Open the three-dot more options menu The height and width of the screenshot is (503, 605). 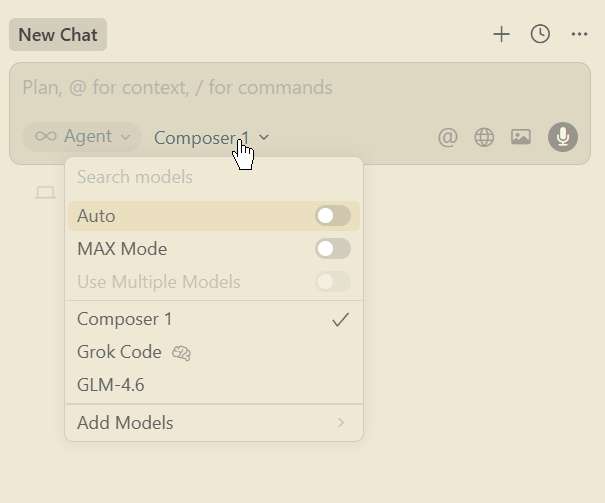[579, 34]
